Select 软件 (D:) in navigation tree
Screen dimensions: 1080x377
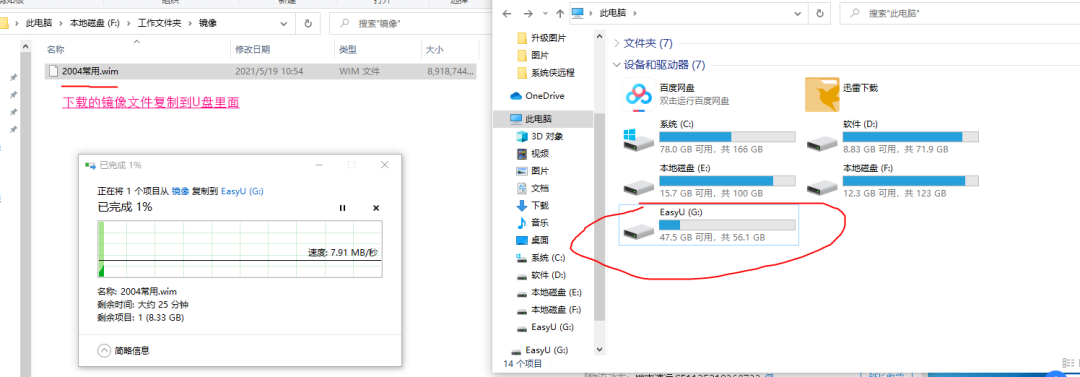click(x=541, y=275)
